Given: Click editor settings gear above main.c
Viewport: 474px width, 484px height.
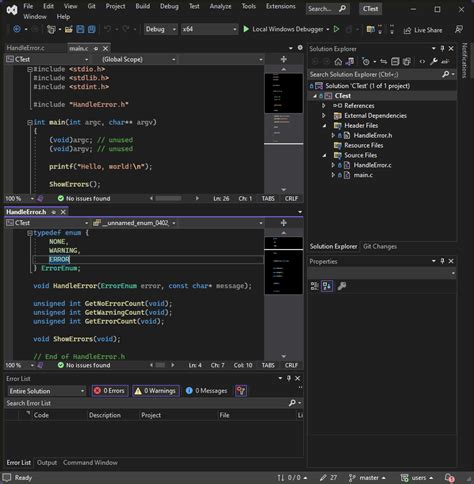Looking at the screenshot, I should click(300, 48).
